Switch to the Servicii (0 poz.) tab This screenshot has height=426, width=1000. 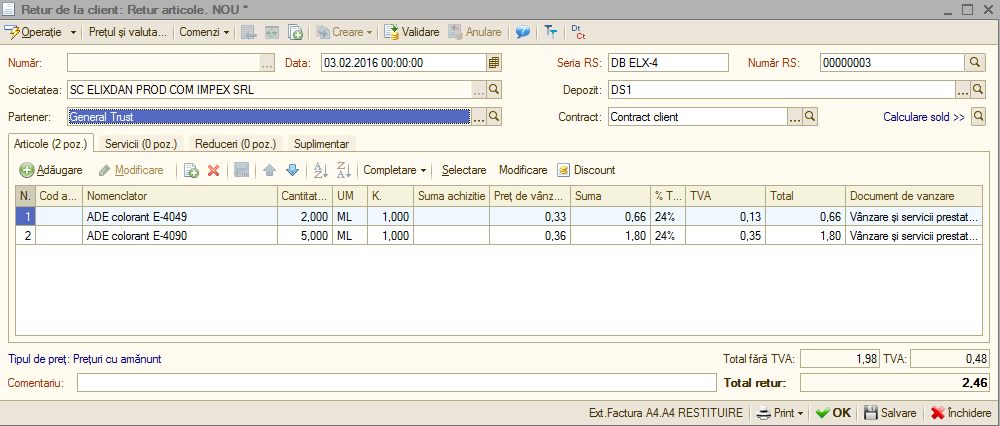pos(141,143)
